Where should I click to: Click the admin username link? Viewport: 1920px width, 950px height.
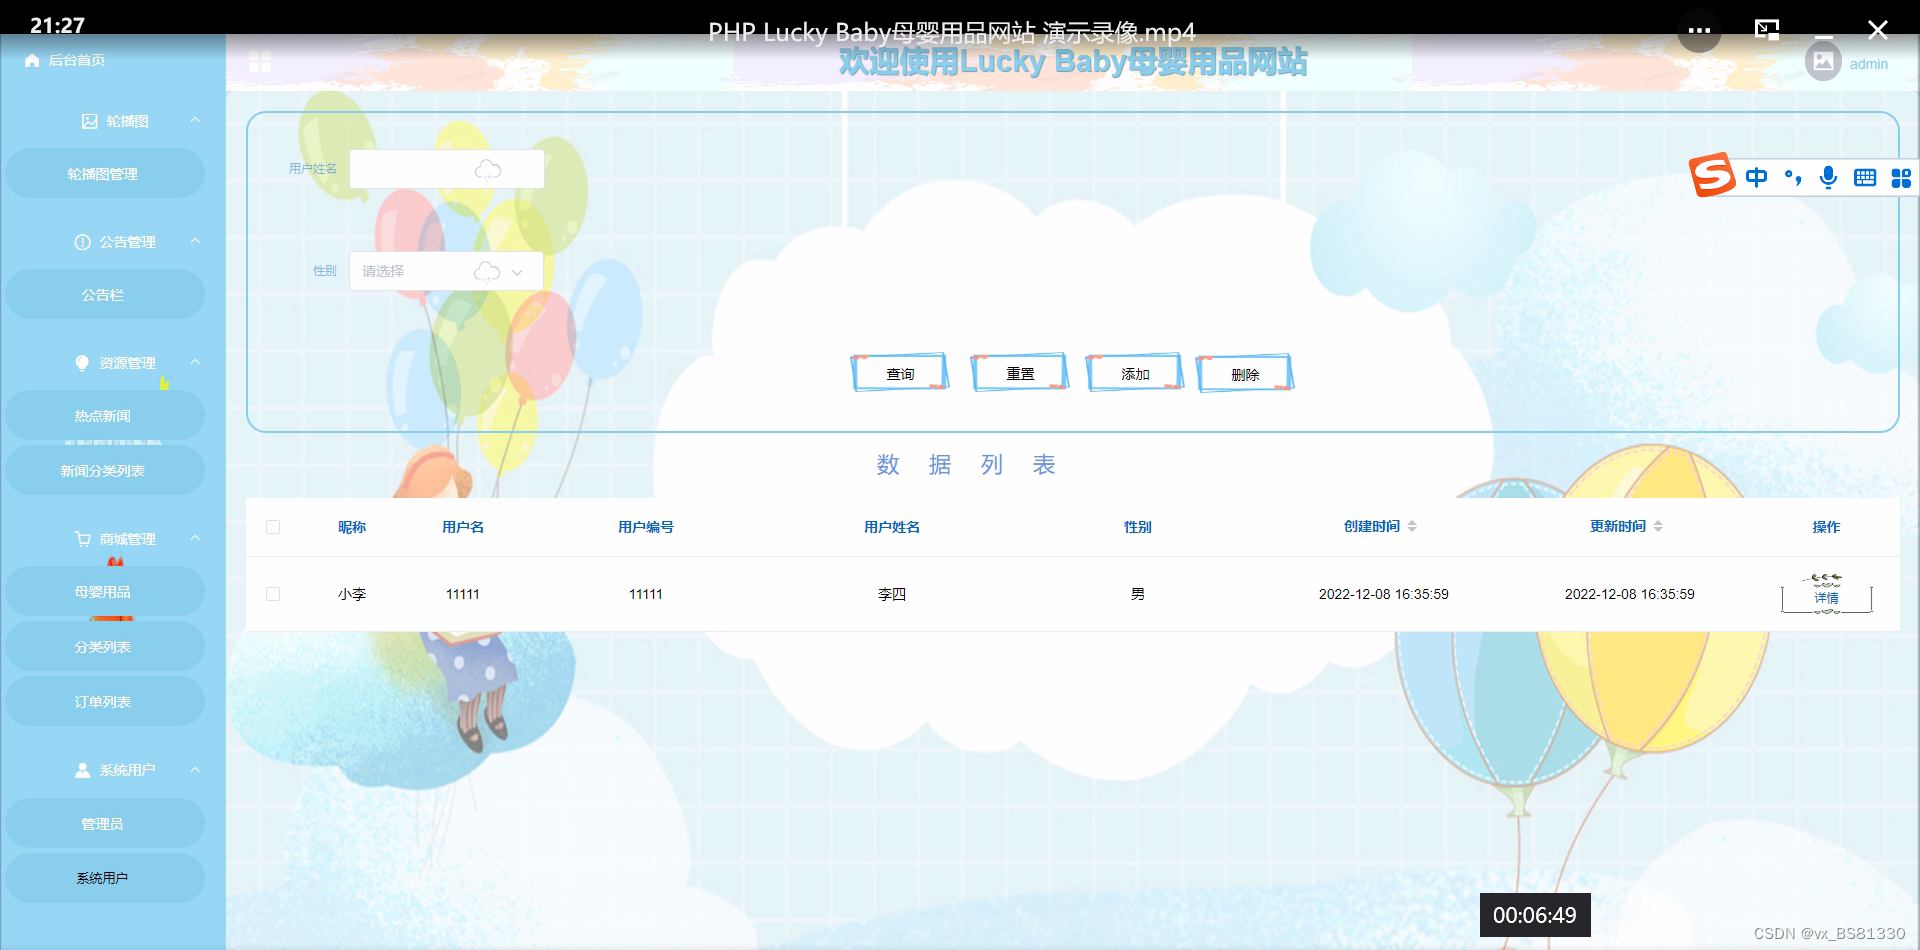pos(1868,64)
